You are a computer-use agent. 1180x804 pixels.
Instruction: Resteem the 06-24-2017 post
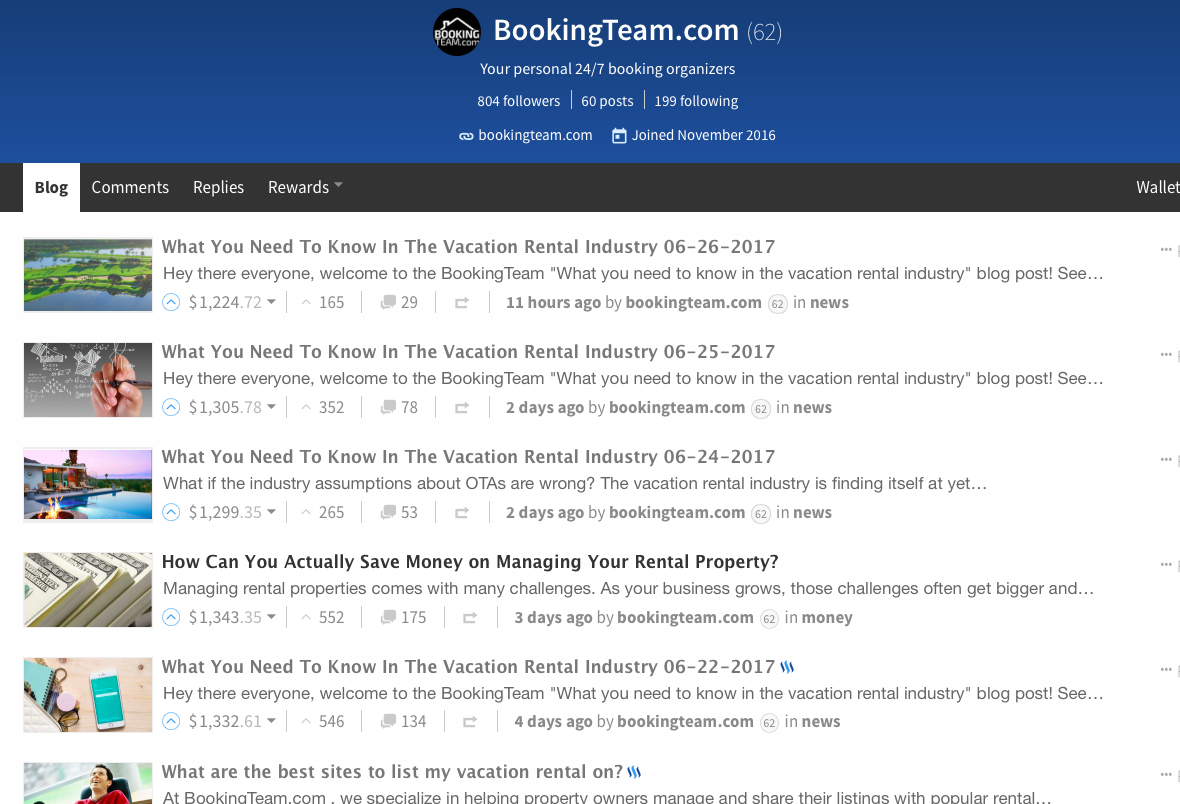point(462,513)
